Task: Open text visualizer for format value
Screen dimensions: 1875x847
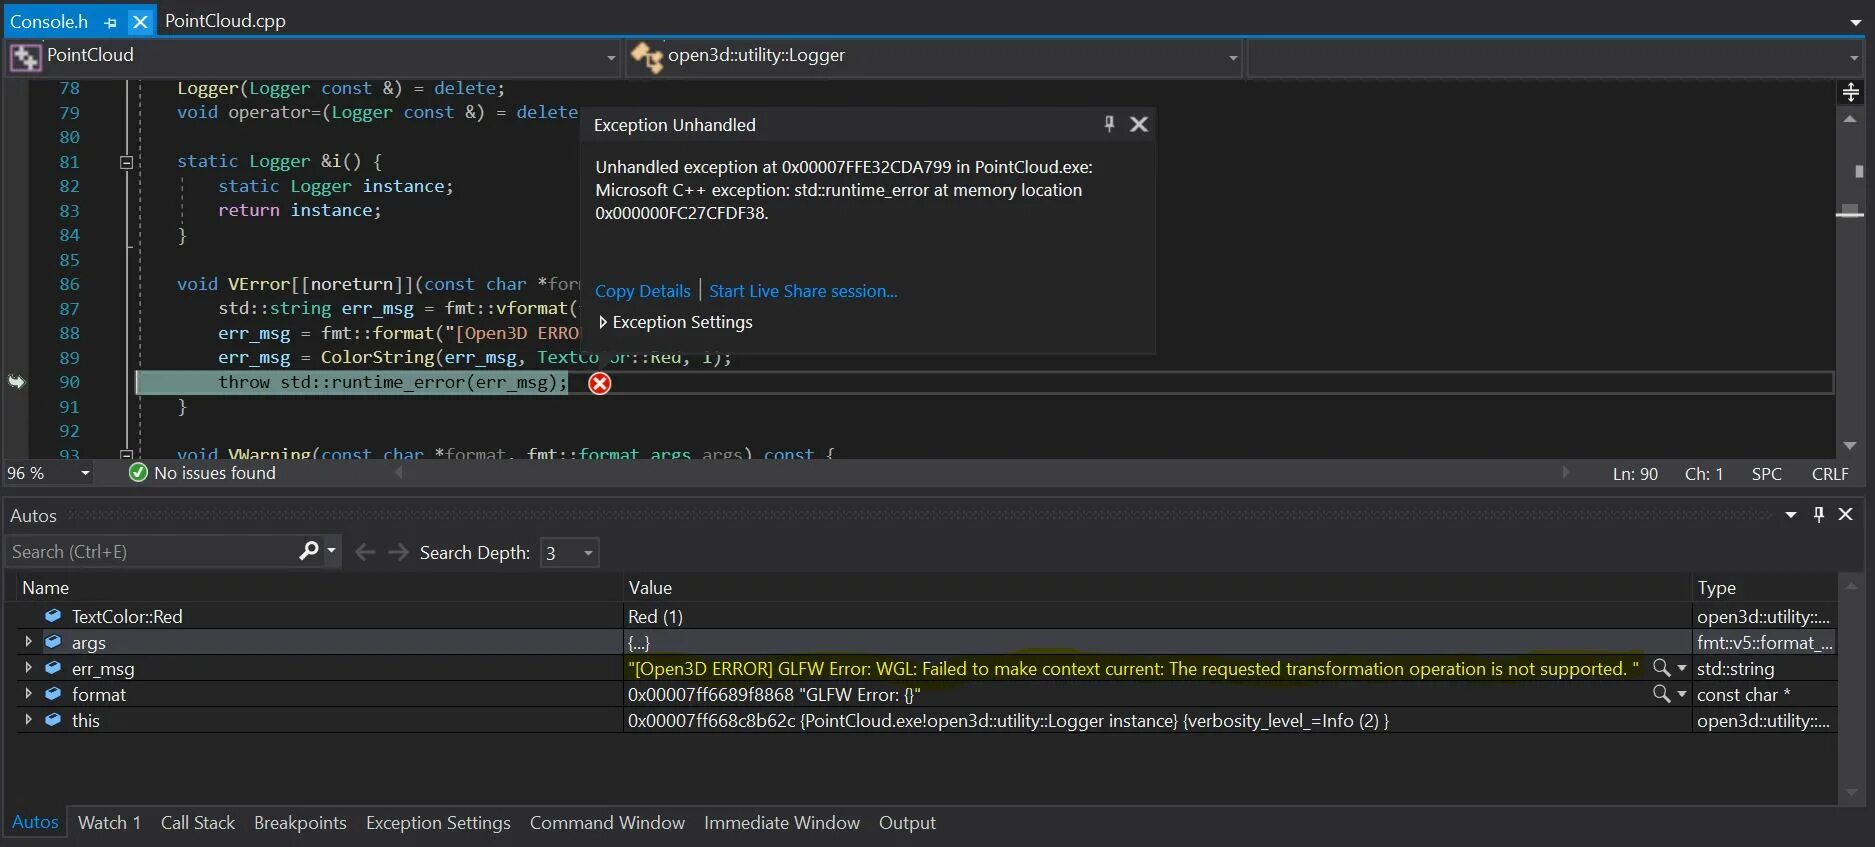Action: pos(1661,693)
